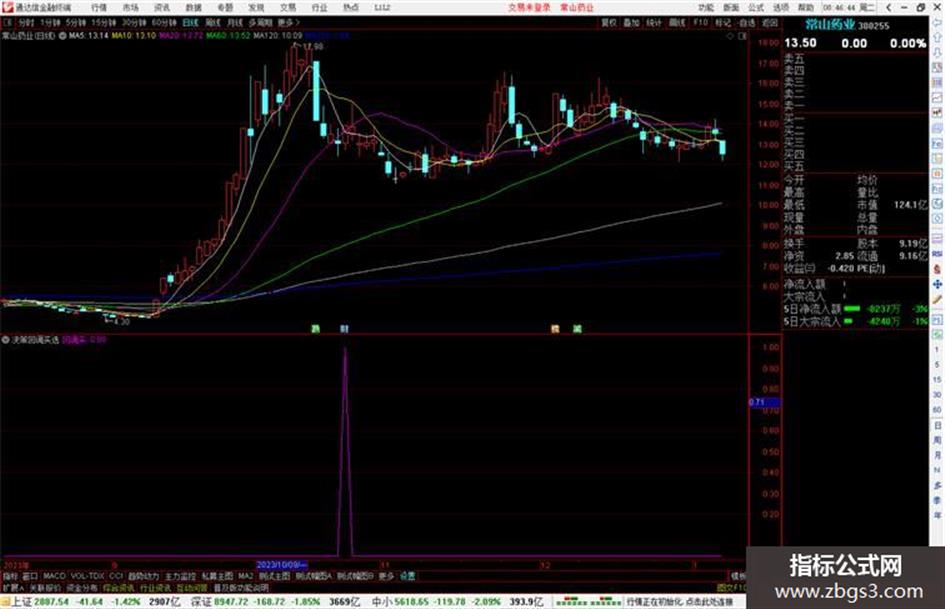Click the 行情正在初始化 reconnect message

point(680,602)
